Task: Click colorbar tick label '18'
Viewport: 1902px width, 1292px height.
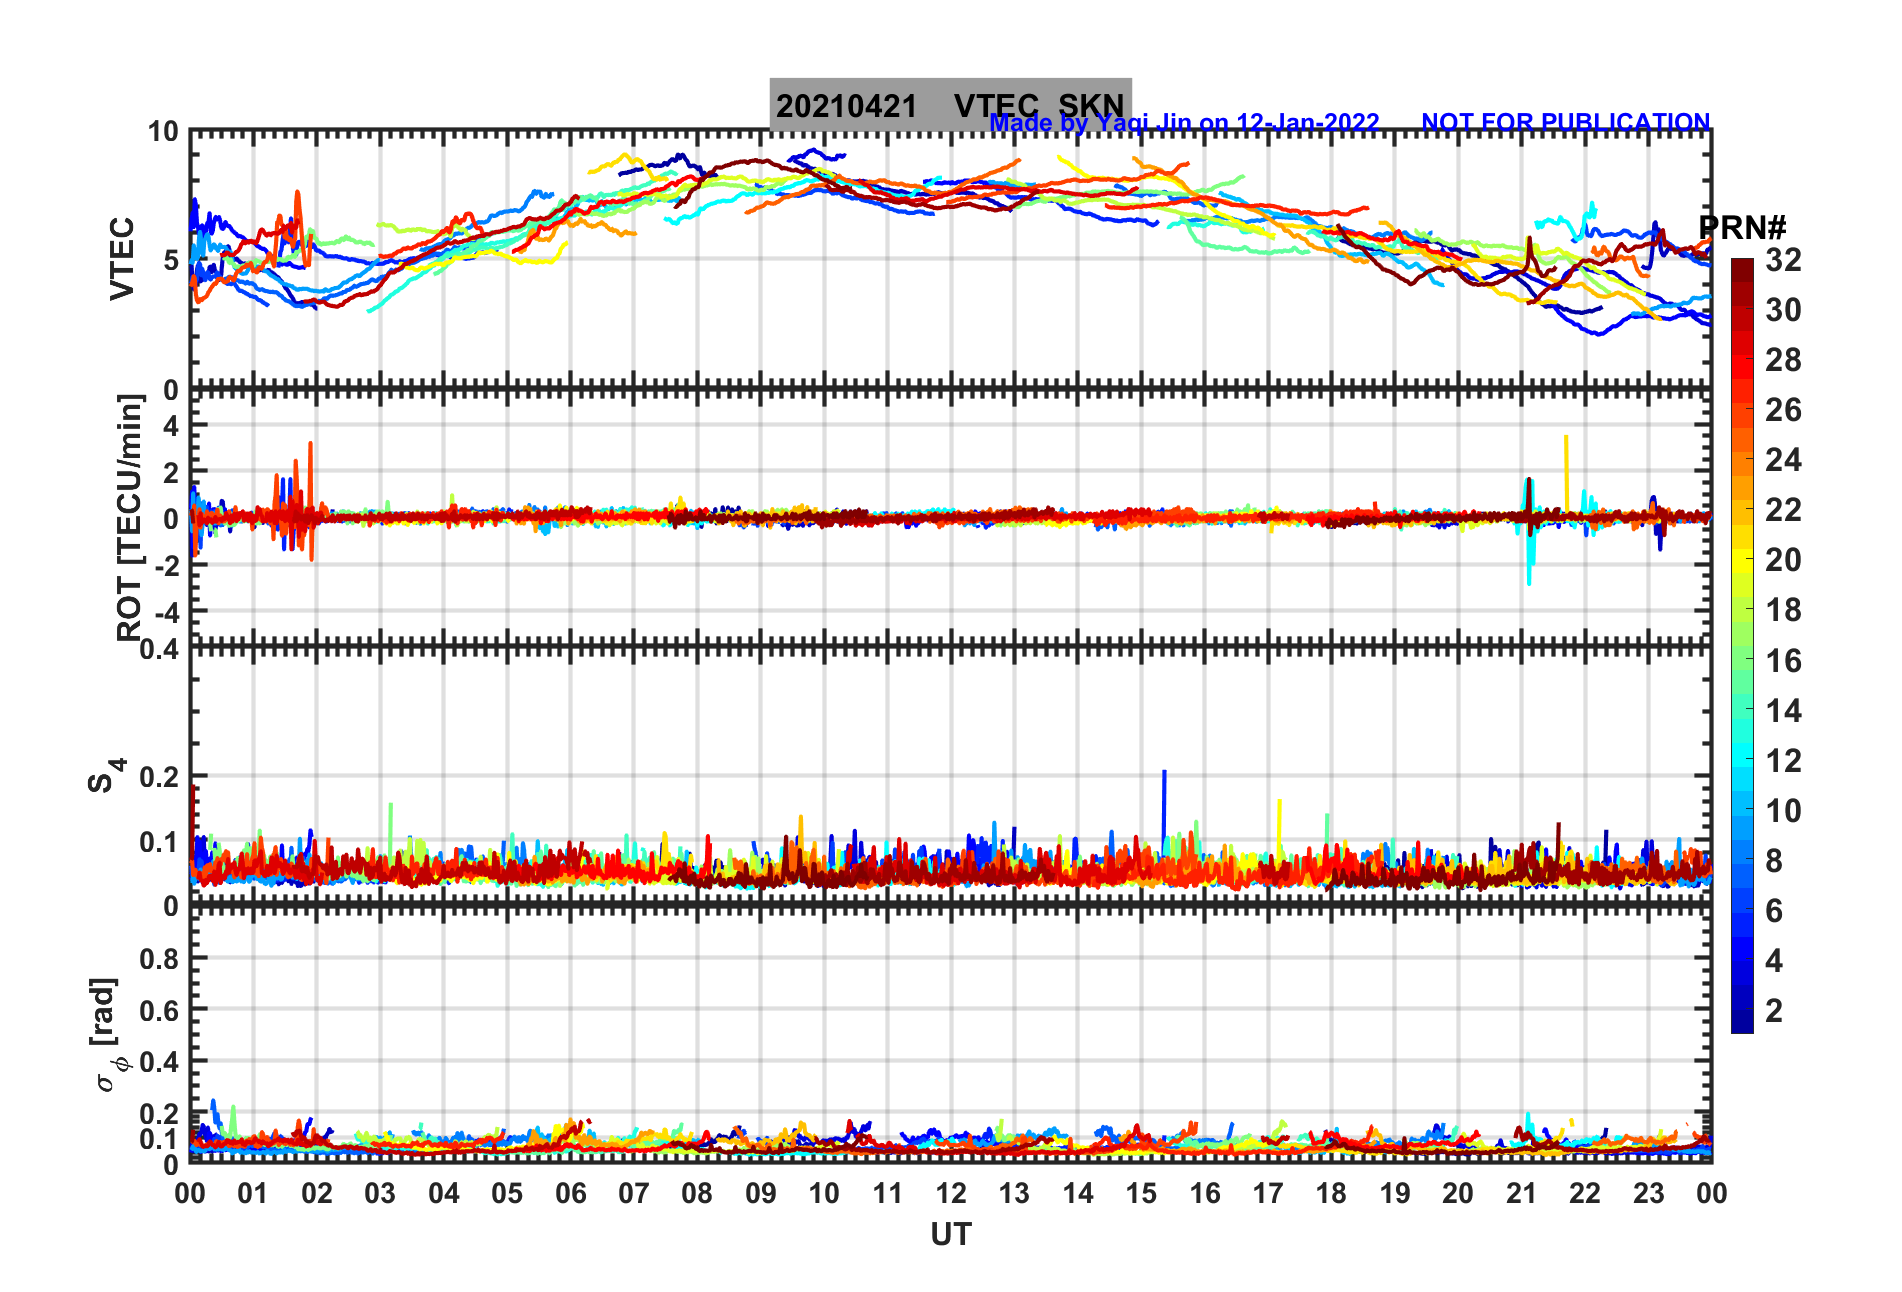Action: 1783,610
